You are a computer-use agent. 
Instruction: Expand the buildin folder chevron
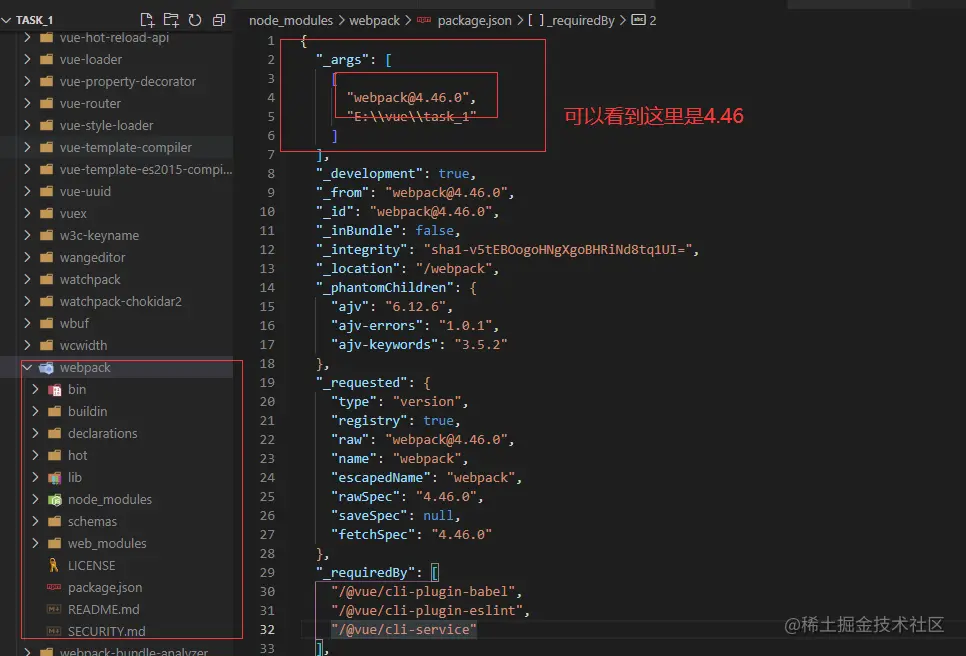click(35, 411)
